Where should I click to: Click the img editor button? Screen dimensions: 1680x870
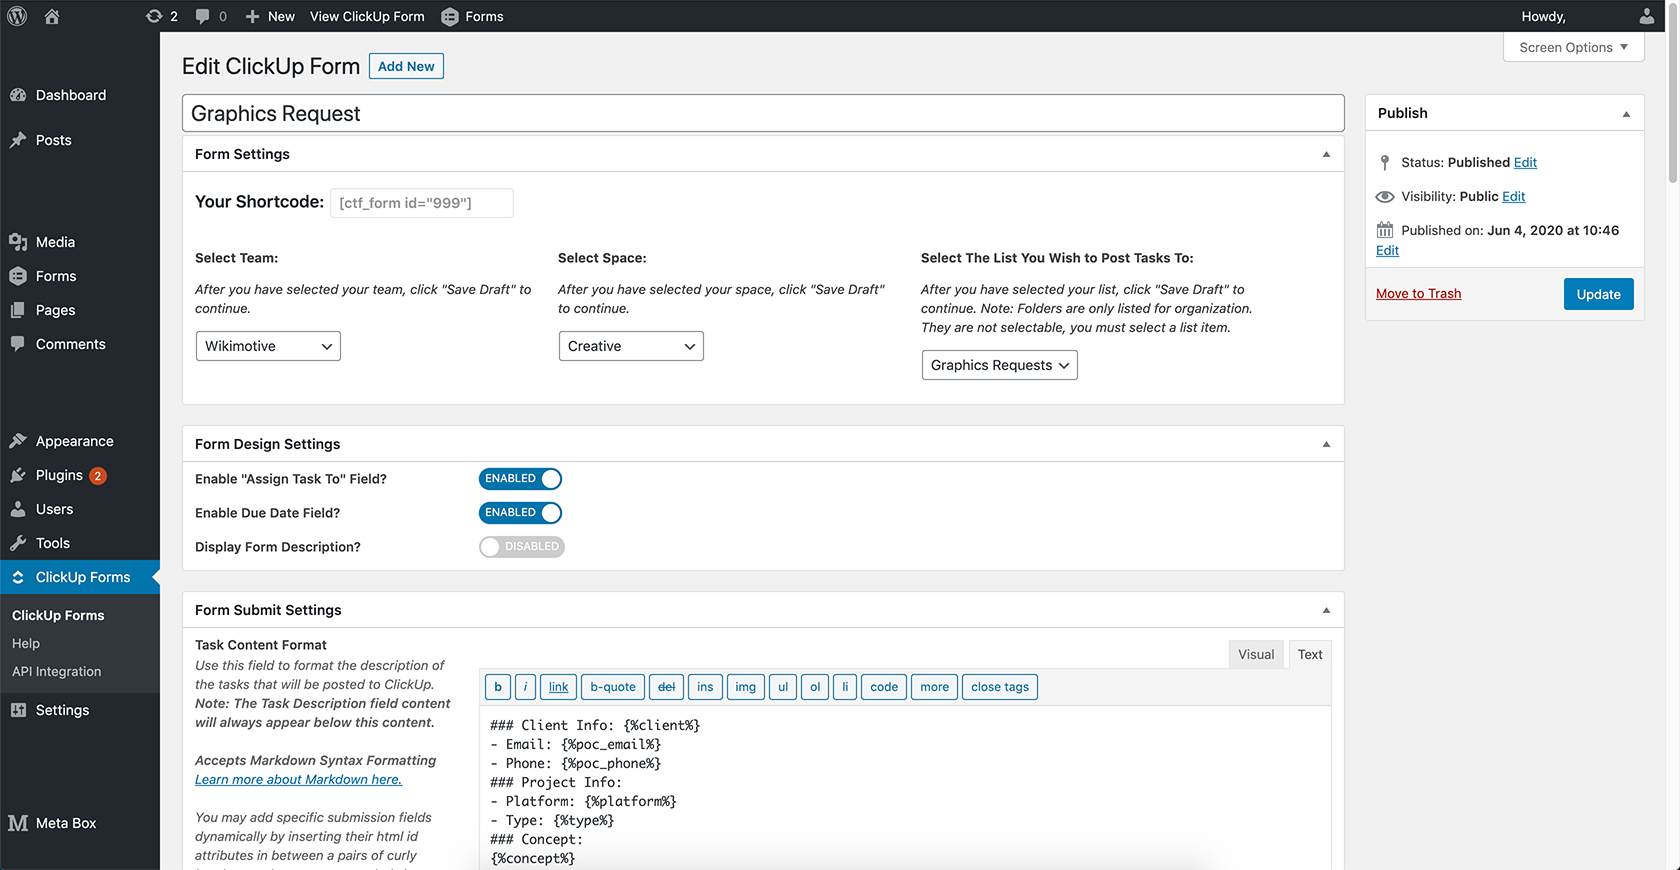click(x=746, y=687)
